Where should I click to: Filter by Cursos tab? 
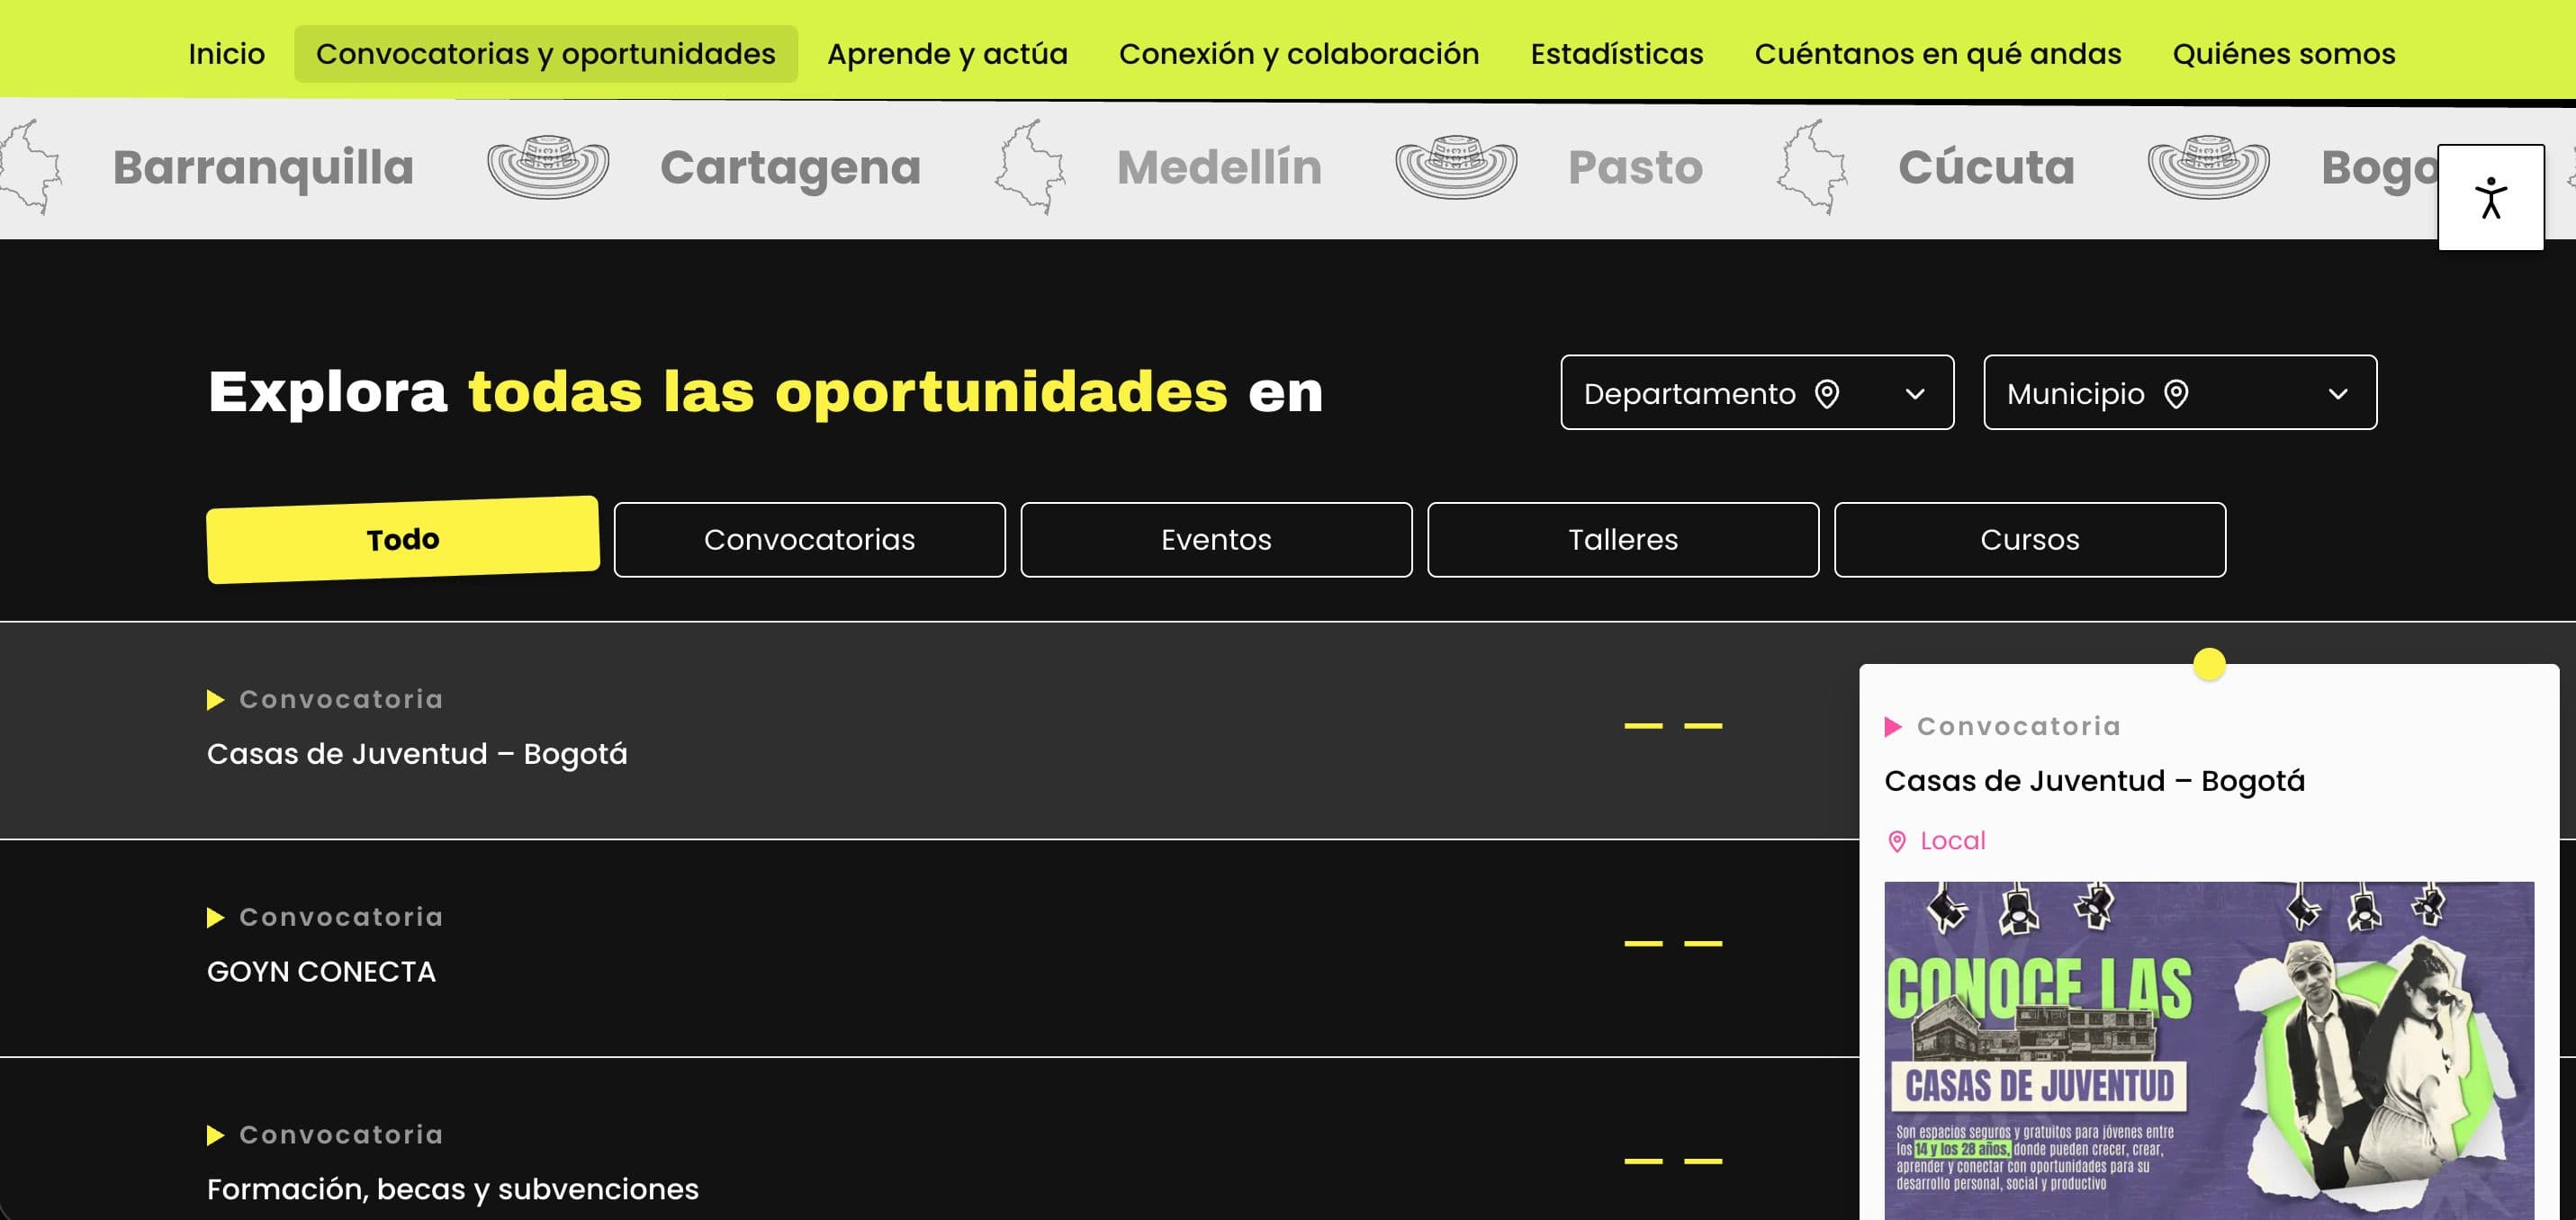coord(2030,540)
